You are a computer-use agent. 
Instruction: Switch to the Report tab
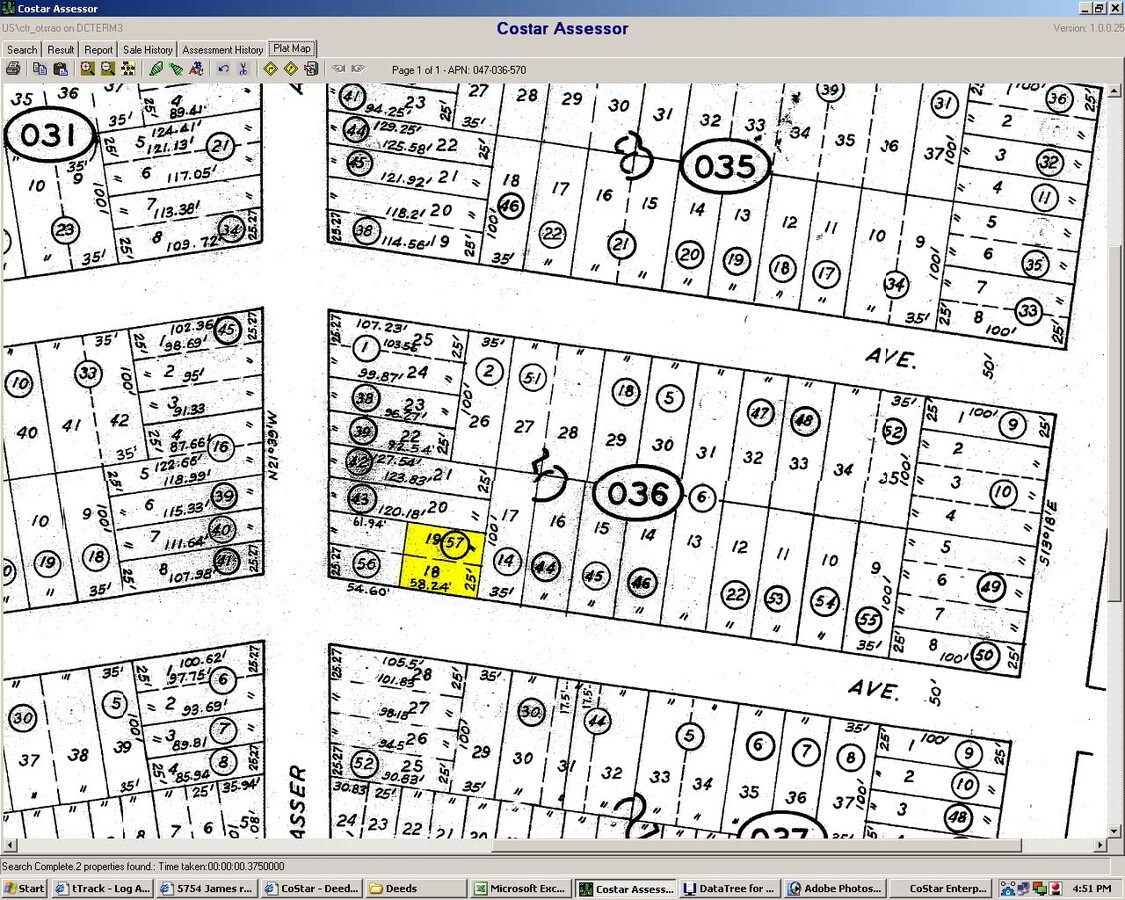point(98,49)
